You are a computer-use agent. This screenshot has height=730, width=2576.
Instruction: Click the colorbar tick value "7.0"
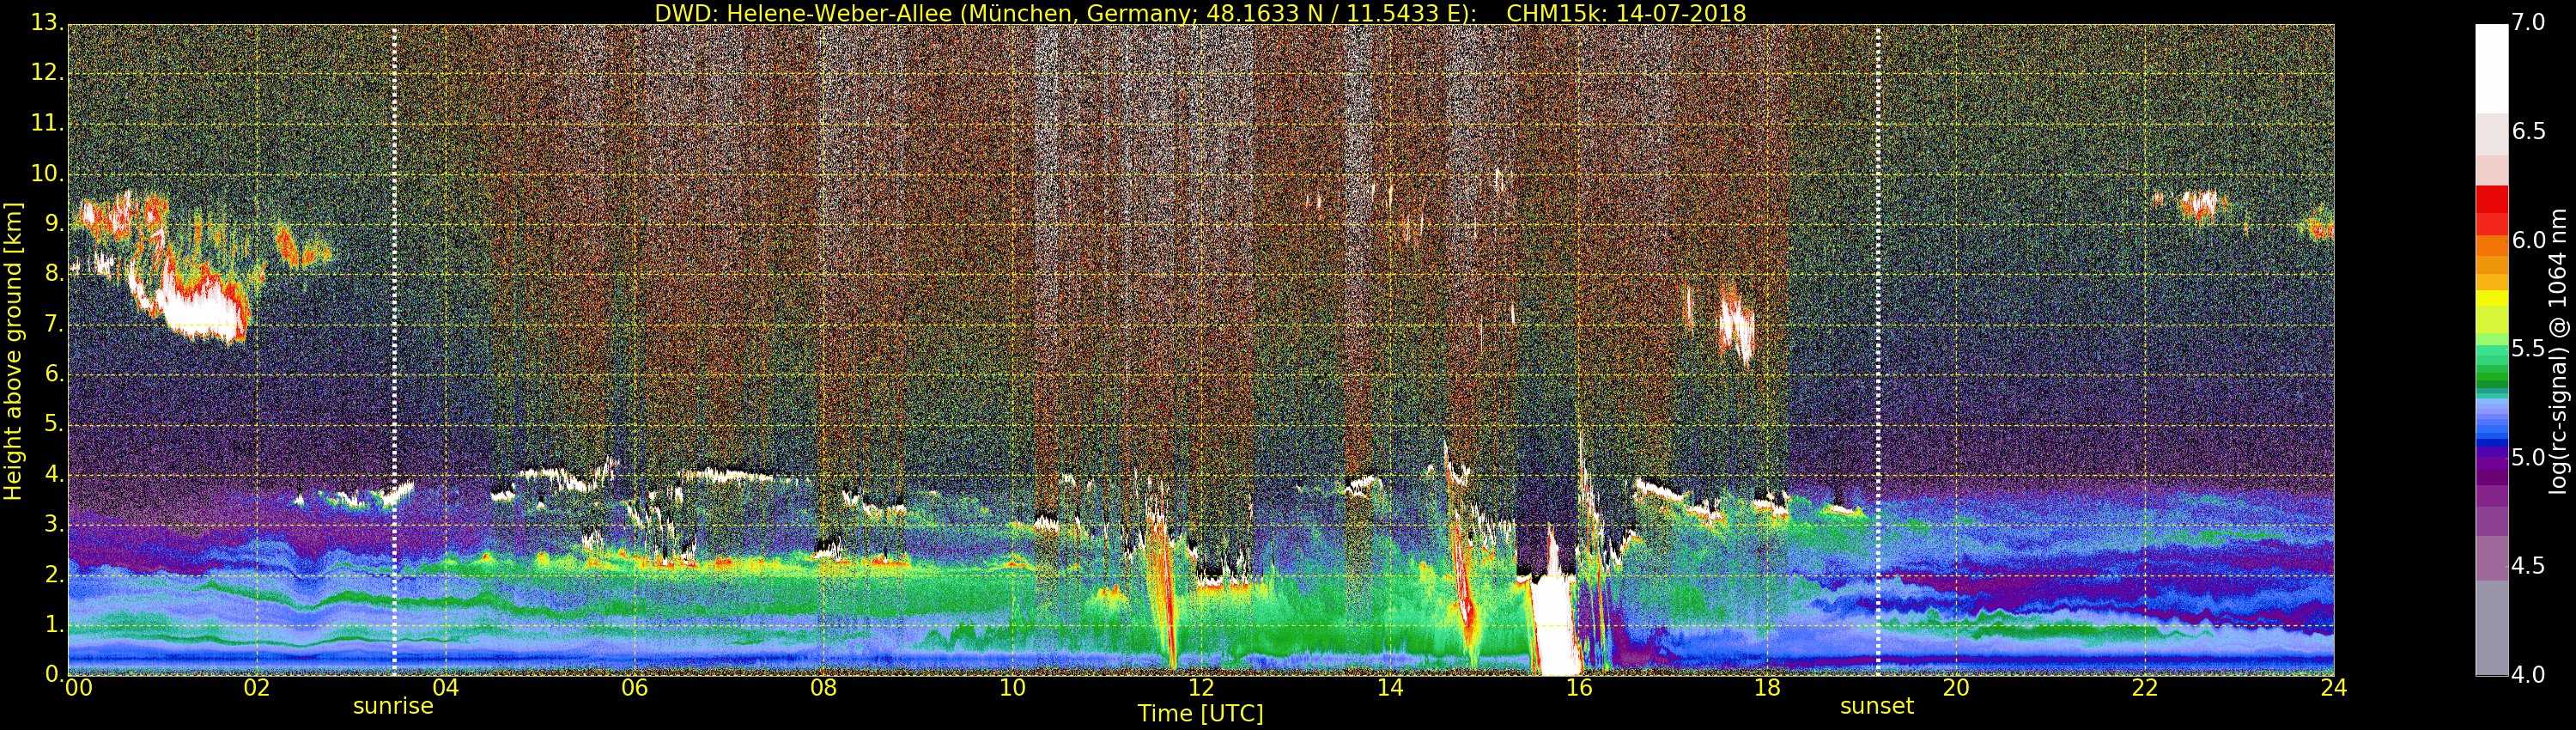pos(2529,23)
